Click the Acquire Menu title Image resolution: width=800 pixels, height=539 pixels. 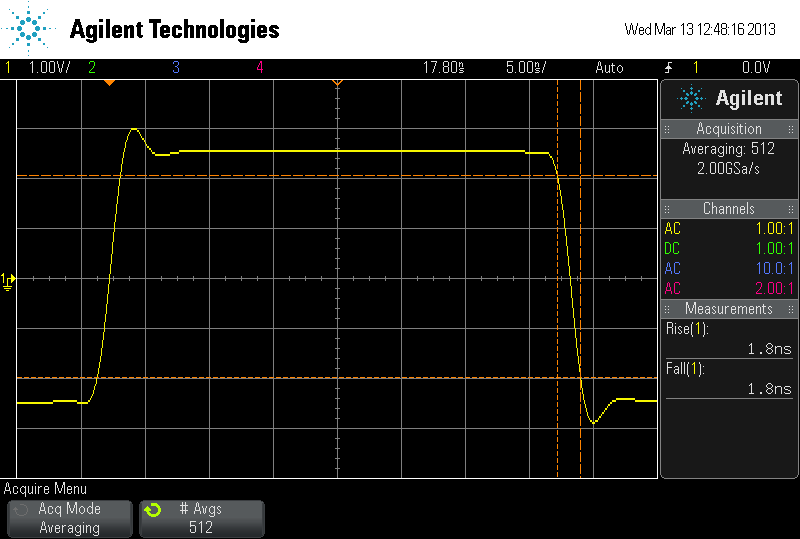click(45, 489)
